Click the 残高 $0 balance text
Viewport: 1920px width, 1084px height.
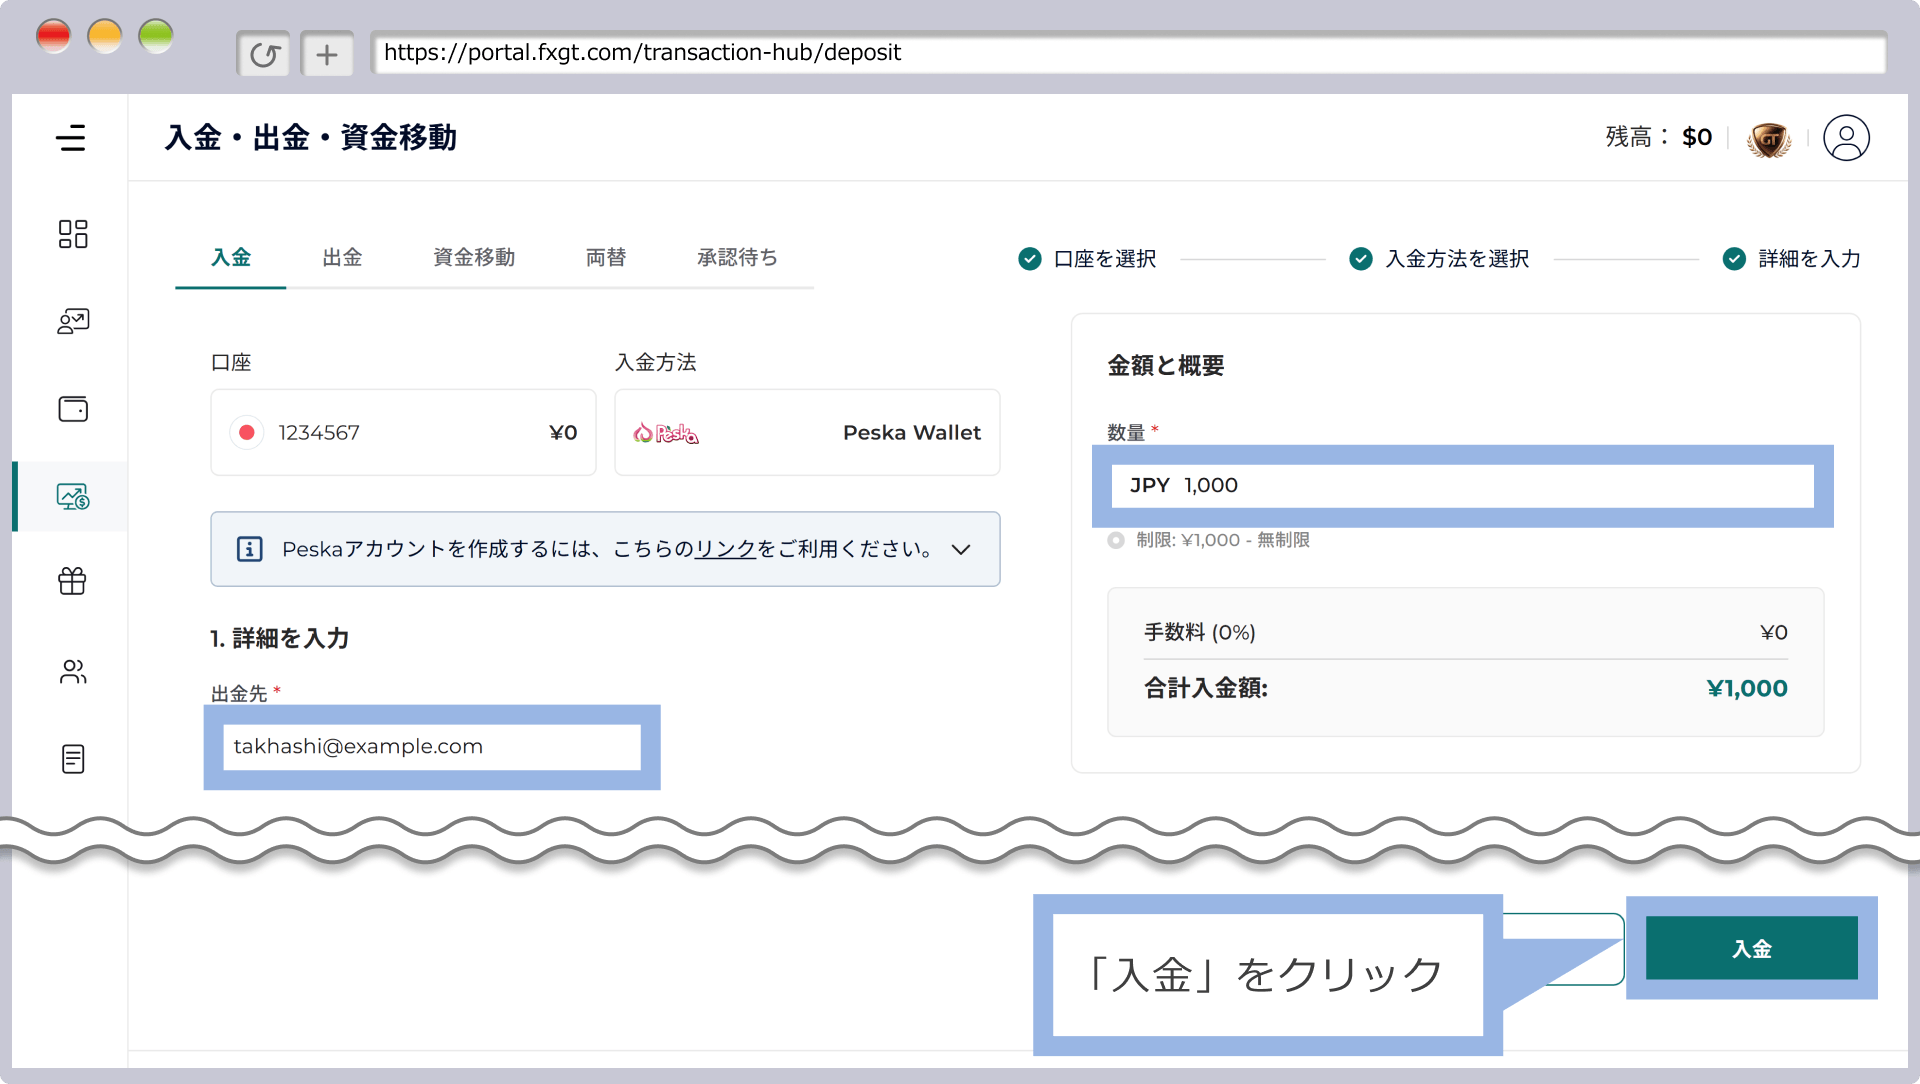(x=1659, y=137)
